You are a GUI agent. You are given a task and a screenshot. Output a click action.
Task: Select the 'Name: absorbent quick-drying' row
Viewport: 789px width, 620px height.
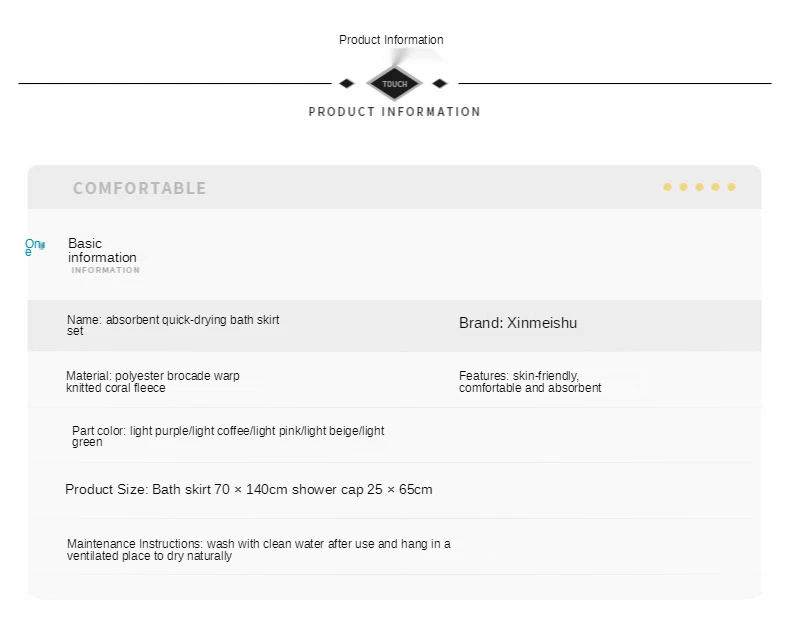click(394, 326)
